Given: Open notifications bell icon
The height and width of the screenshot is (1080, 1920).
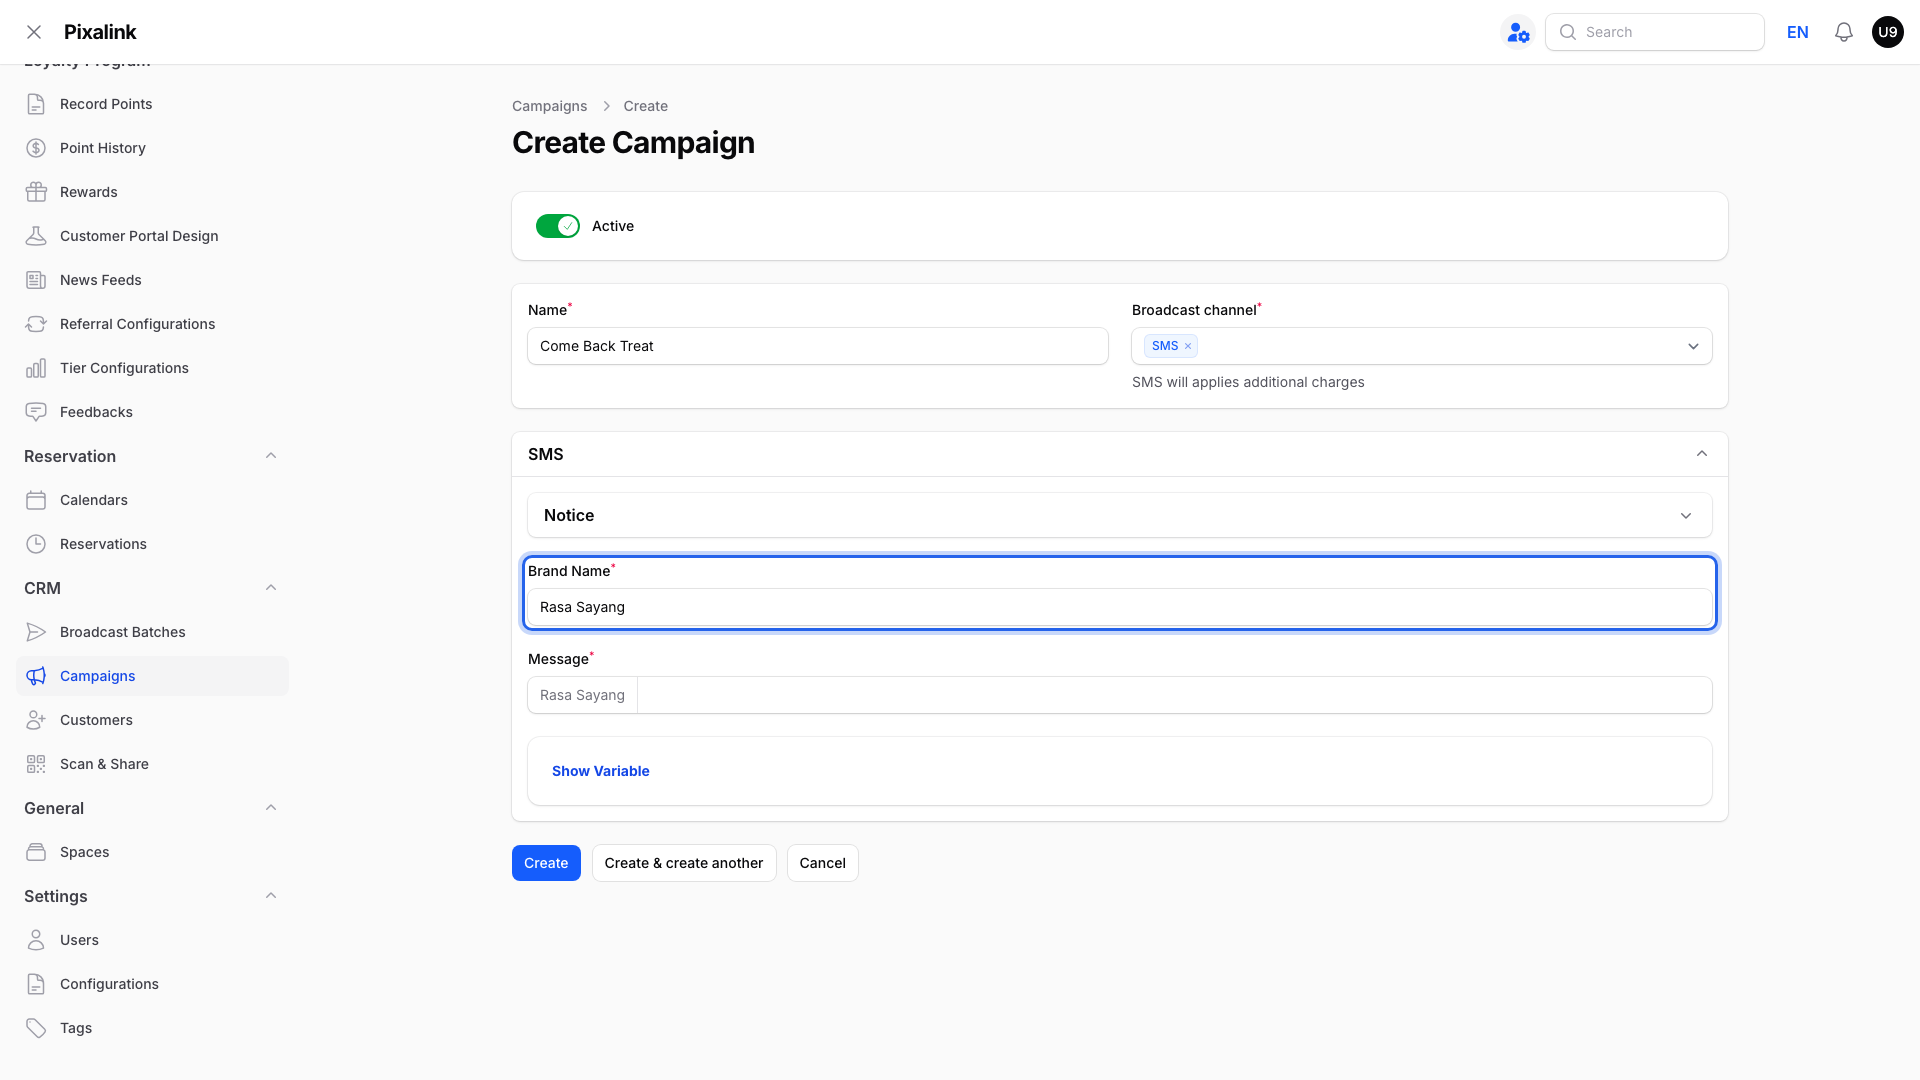Looking at the screenshot, I should (1844, 32).
